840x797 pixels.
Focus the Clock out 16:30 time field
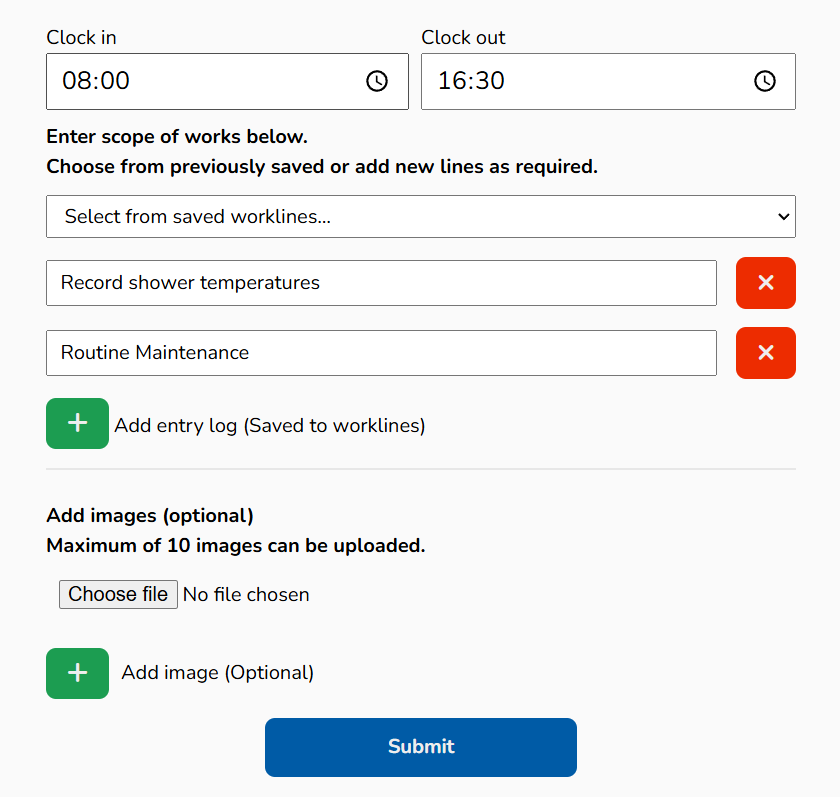(580, 81)
